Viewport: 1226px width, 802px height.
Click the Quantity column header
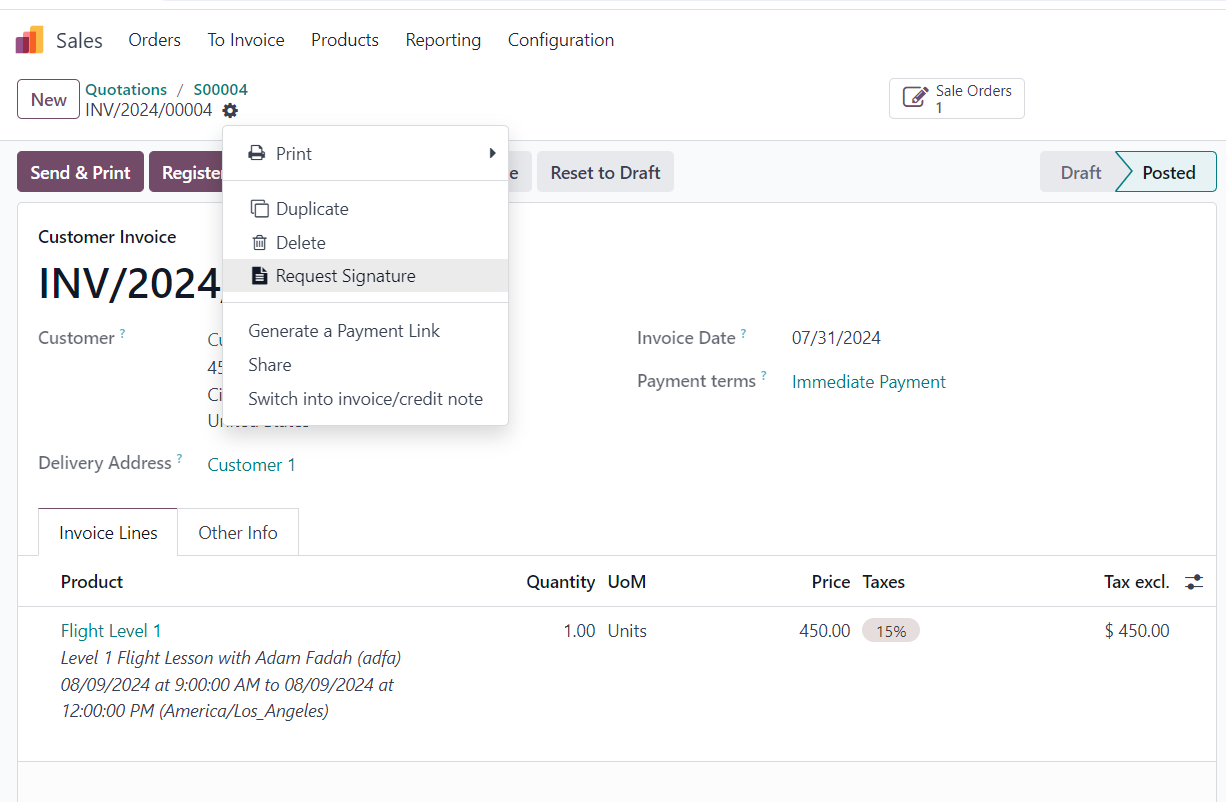pyautogui.click(x=561, y=582)
